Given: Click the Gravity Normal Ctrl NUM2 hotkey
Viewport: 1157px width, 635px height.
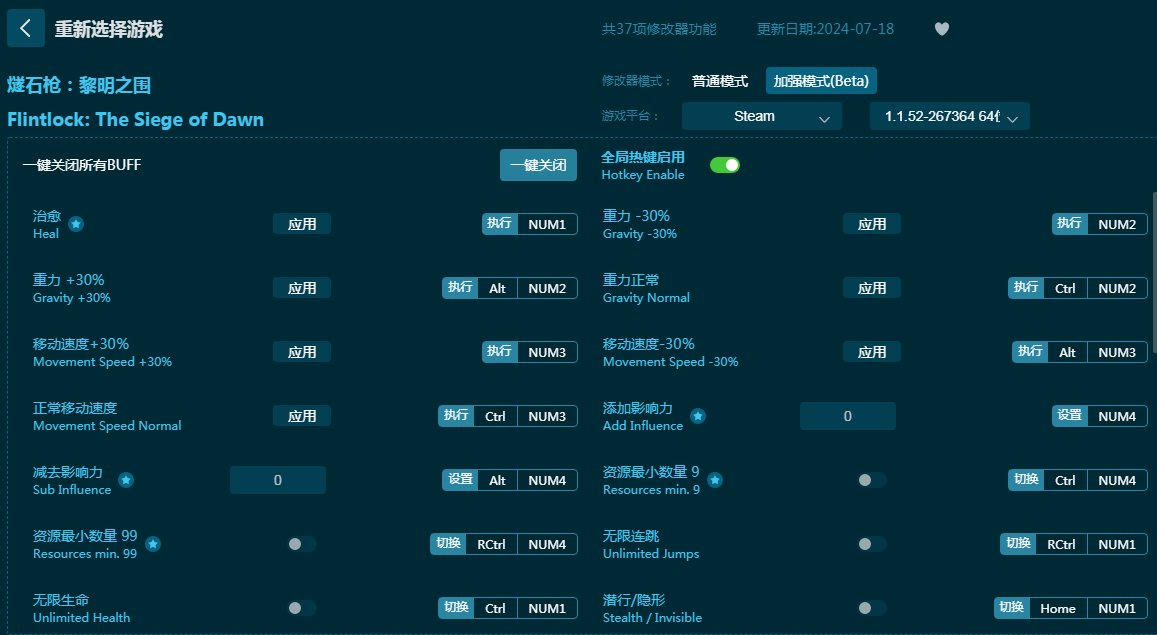Looking at the screenshot, I should pyautogui.click(x=1078, y=288).
